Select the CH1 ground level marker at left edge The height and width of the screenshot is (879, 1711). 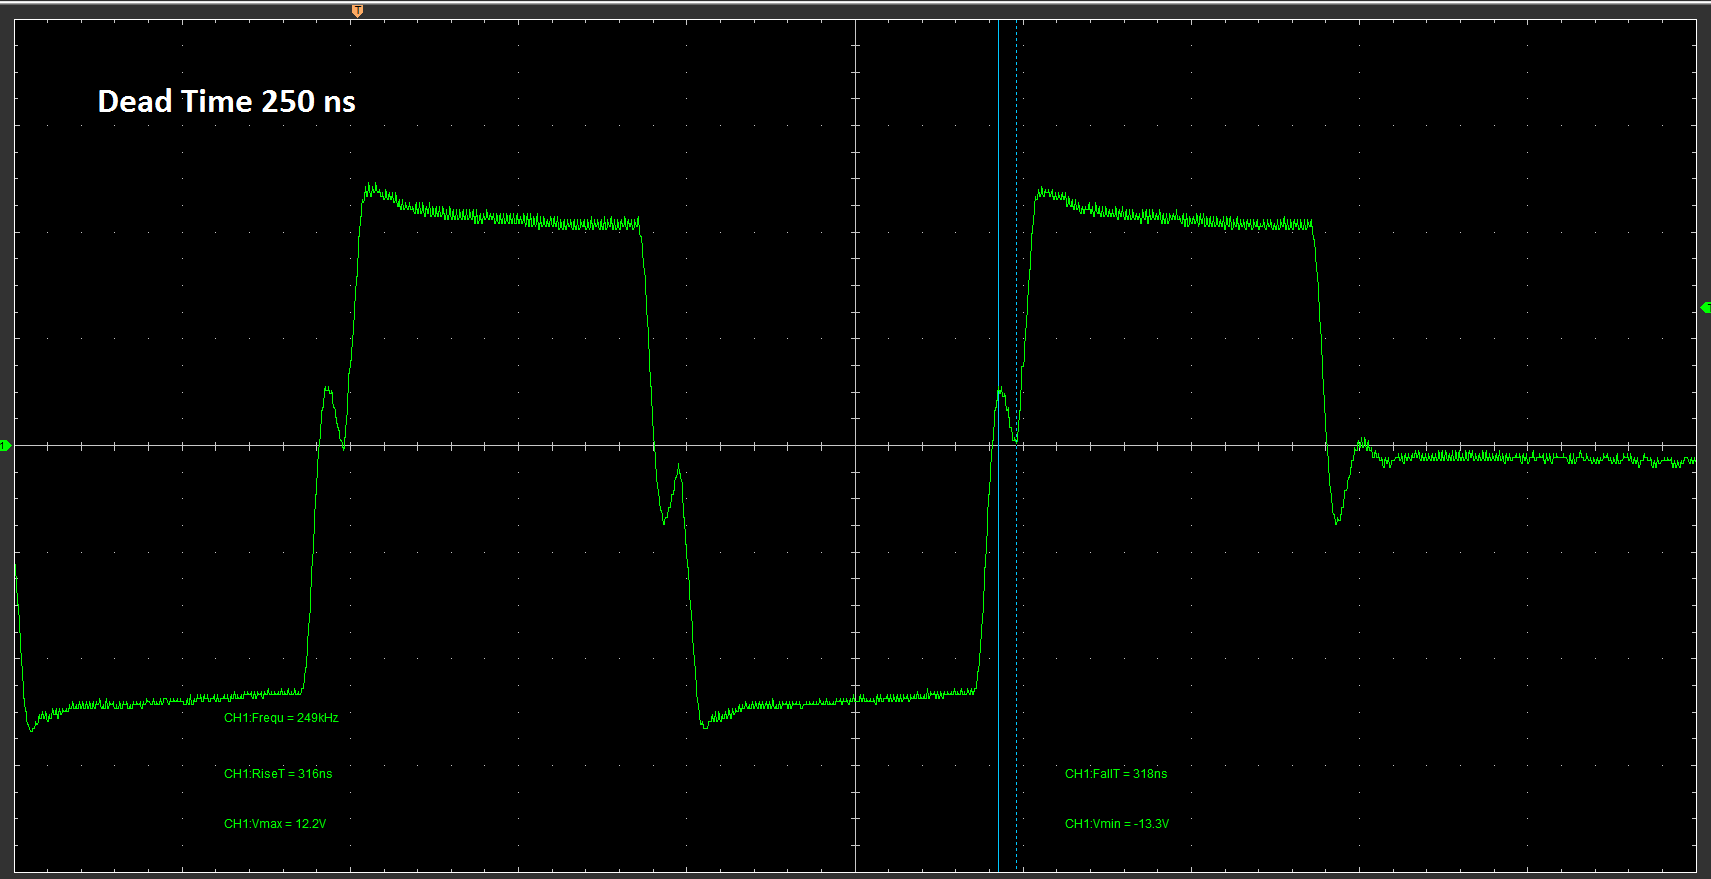(5, 446)
